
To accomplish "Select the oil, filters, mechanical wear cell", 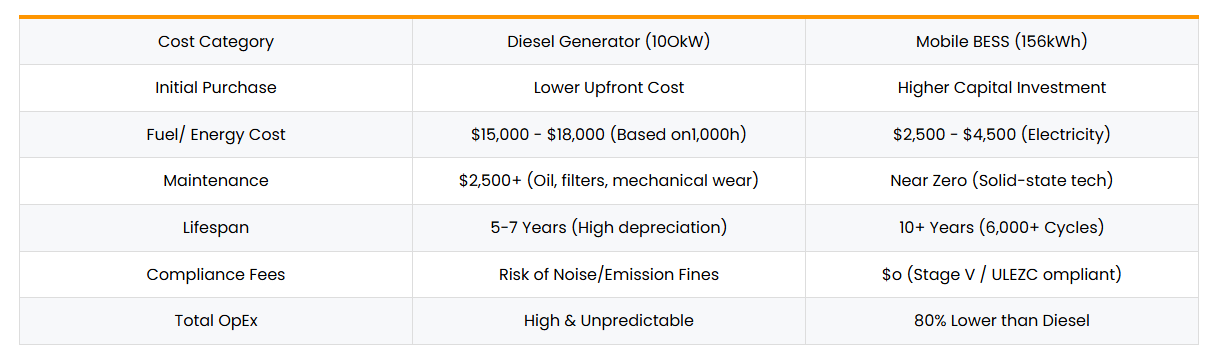I will (x=609, y=181).
